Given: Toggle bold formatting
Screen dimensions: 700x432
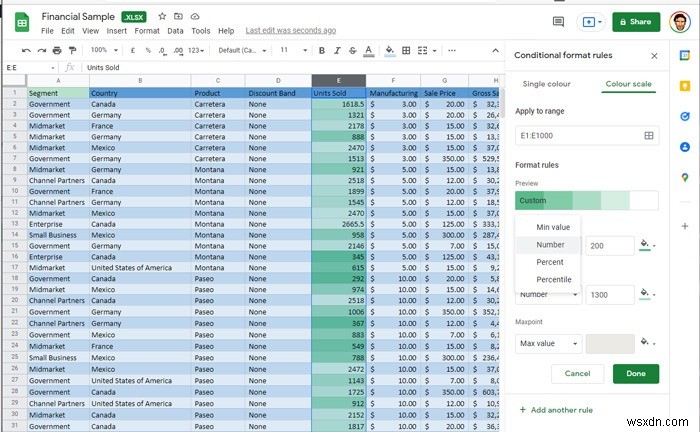Looking at the screenshot, I should [x=321, y=50].
